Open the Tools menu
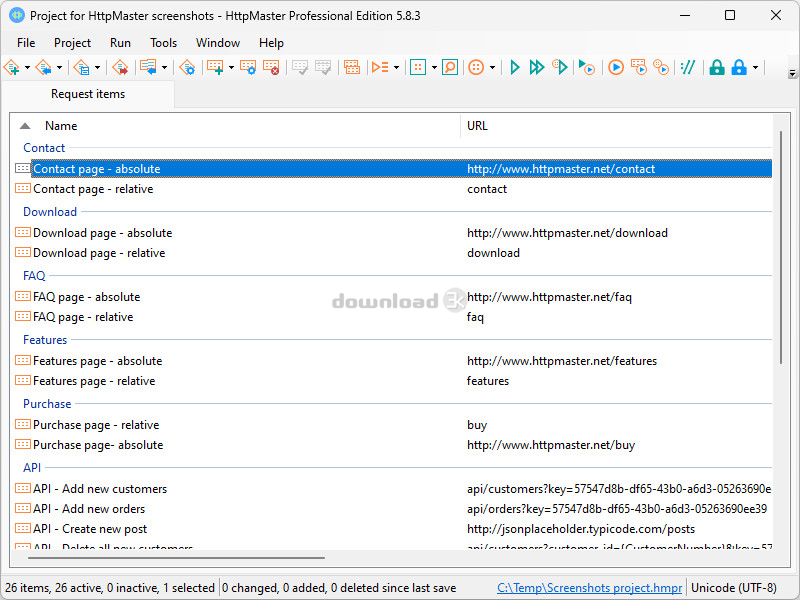 [163, 43]
